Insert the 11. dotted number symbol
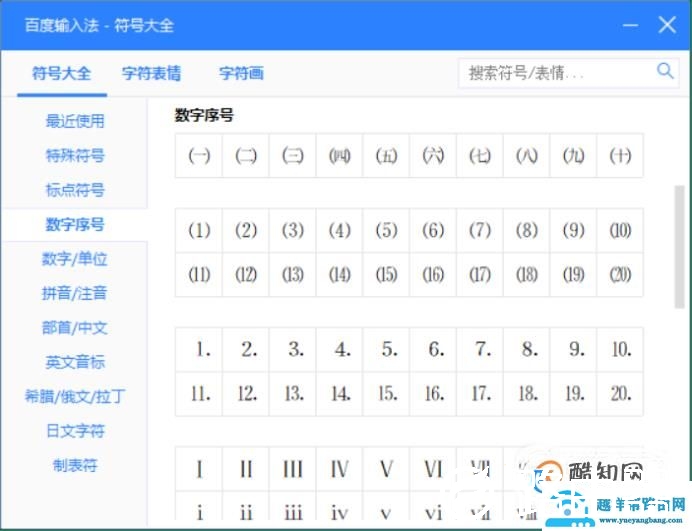The height and width of the screenshot is (531, 692). coord(199,394)
